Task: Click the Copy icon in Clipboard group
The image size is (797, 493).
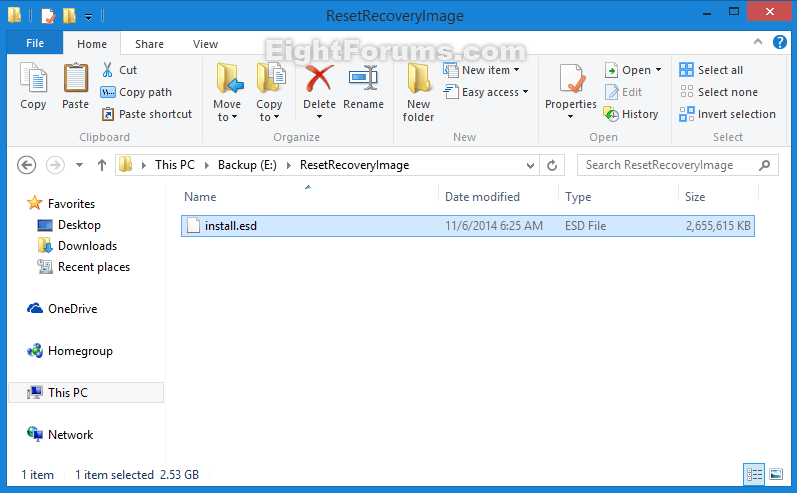Action: 33,79
